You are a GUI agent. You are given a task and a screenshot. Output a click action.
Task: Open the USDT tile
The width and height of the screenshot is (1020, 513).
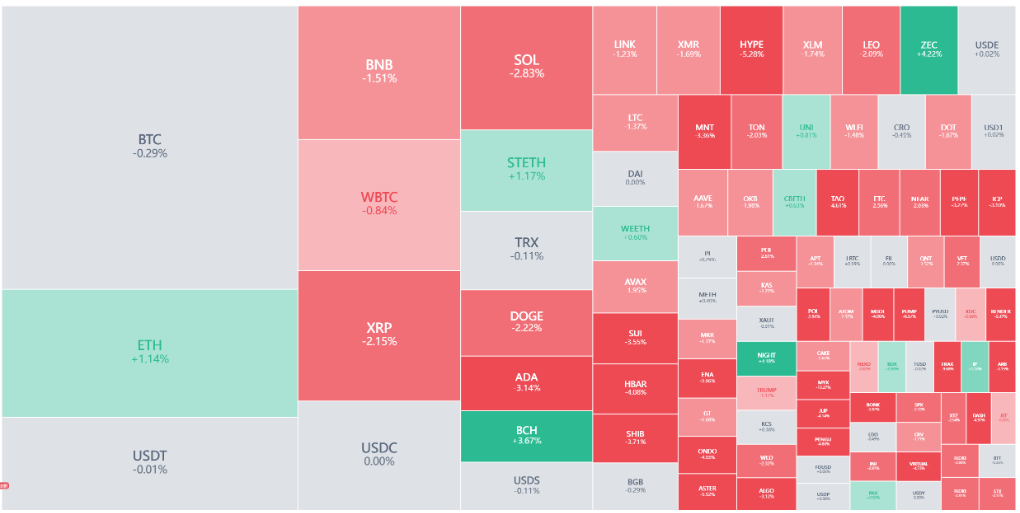[149, 462]
